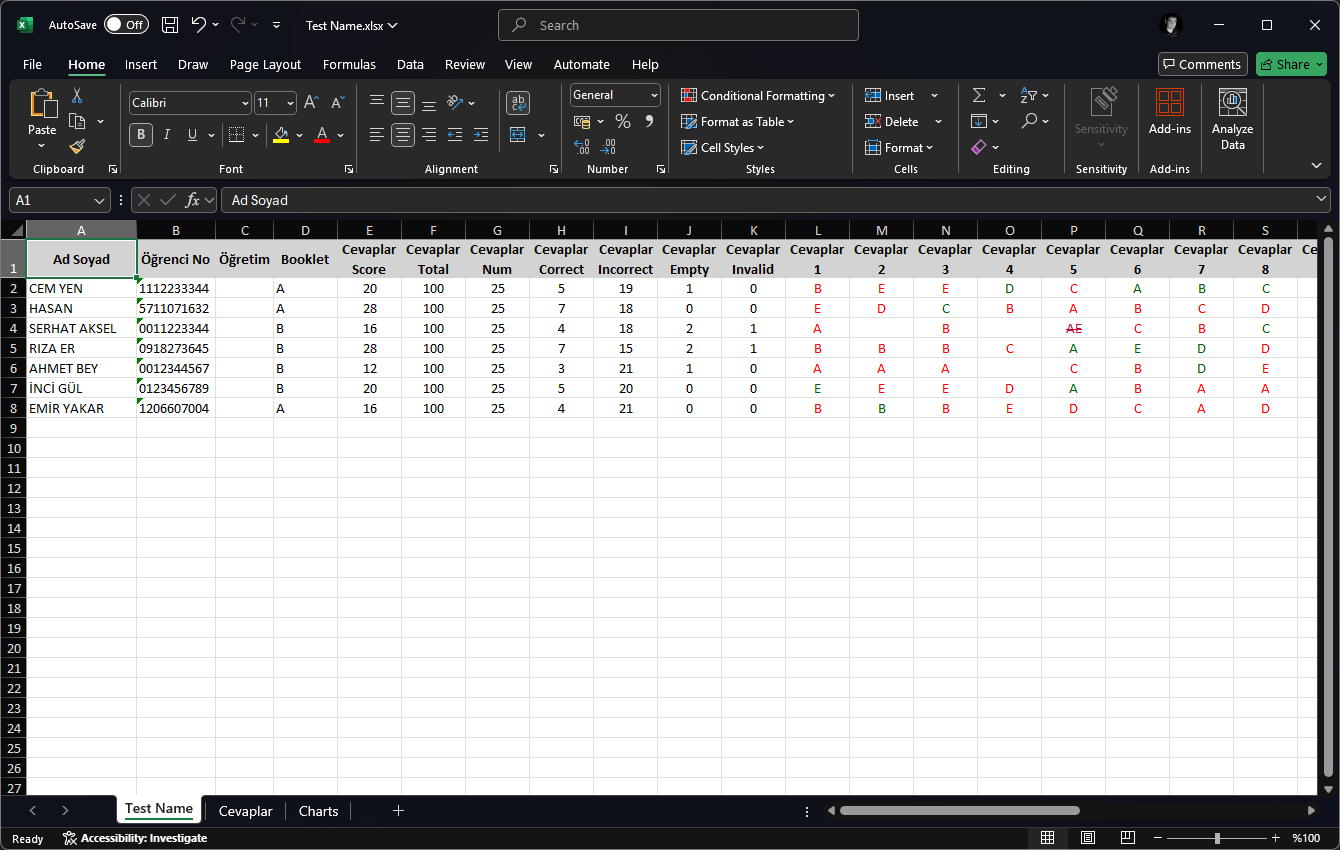Open the Comments panel
The height and width of the screenshot is (850, 1340).
point(1202,63)
